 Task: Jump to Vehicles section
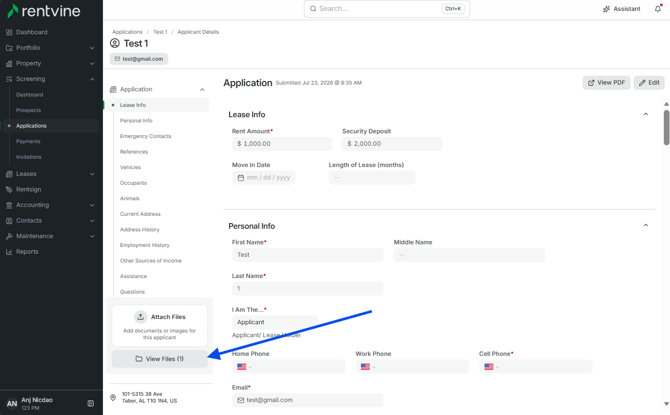(x=130, y=167)
